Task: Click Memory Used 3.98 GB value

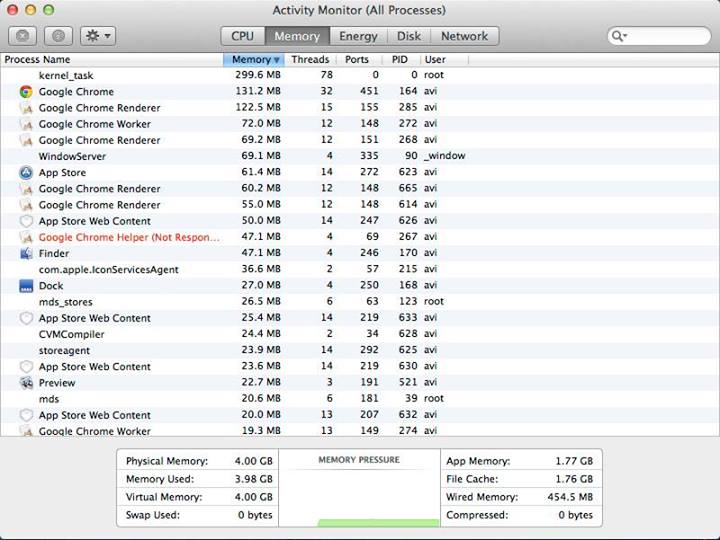Action: [x=253, y=479]
